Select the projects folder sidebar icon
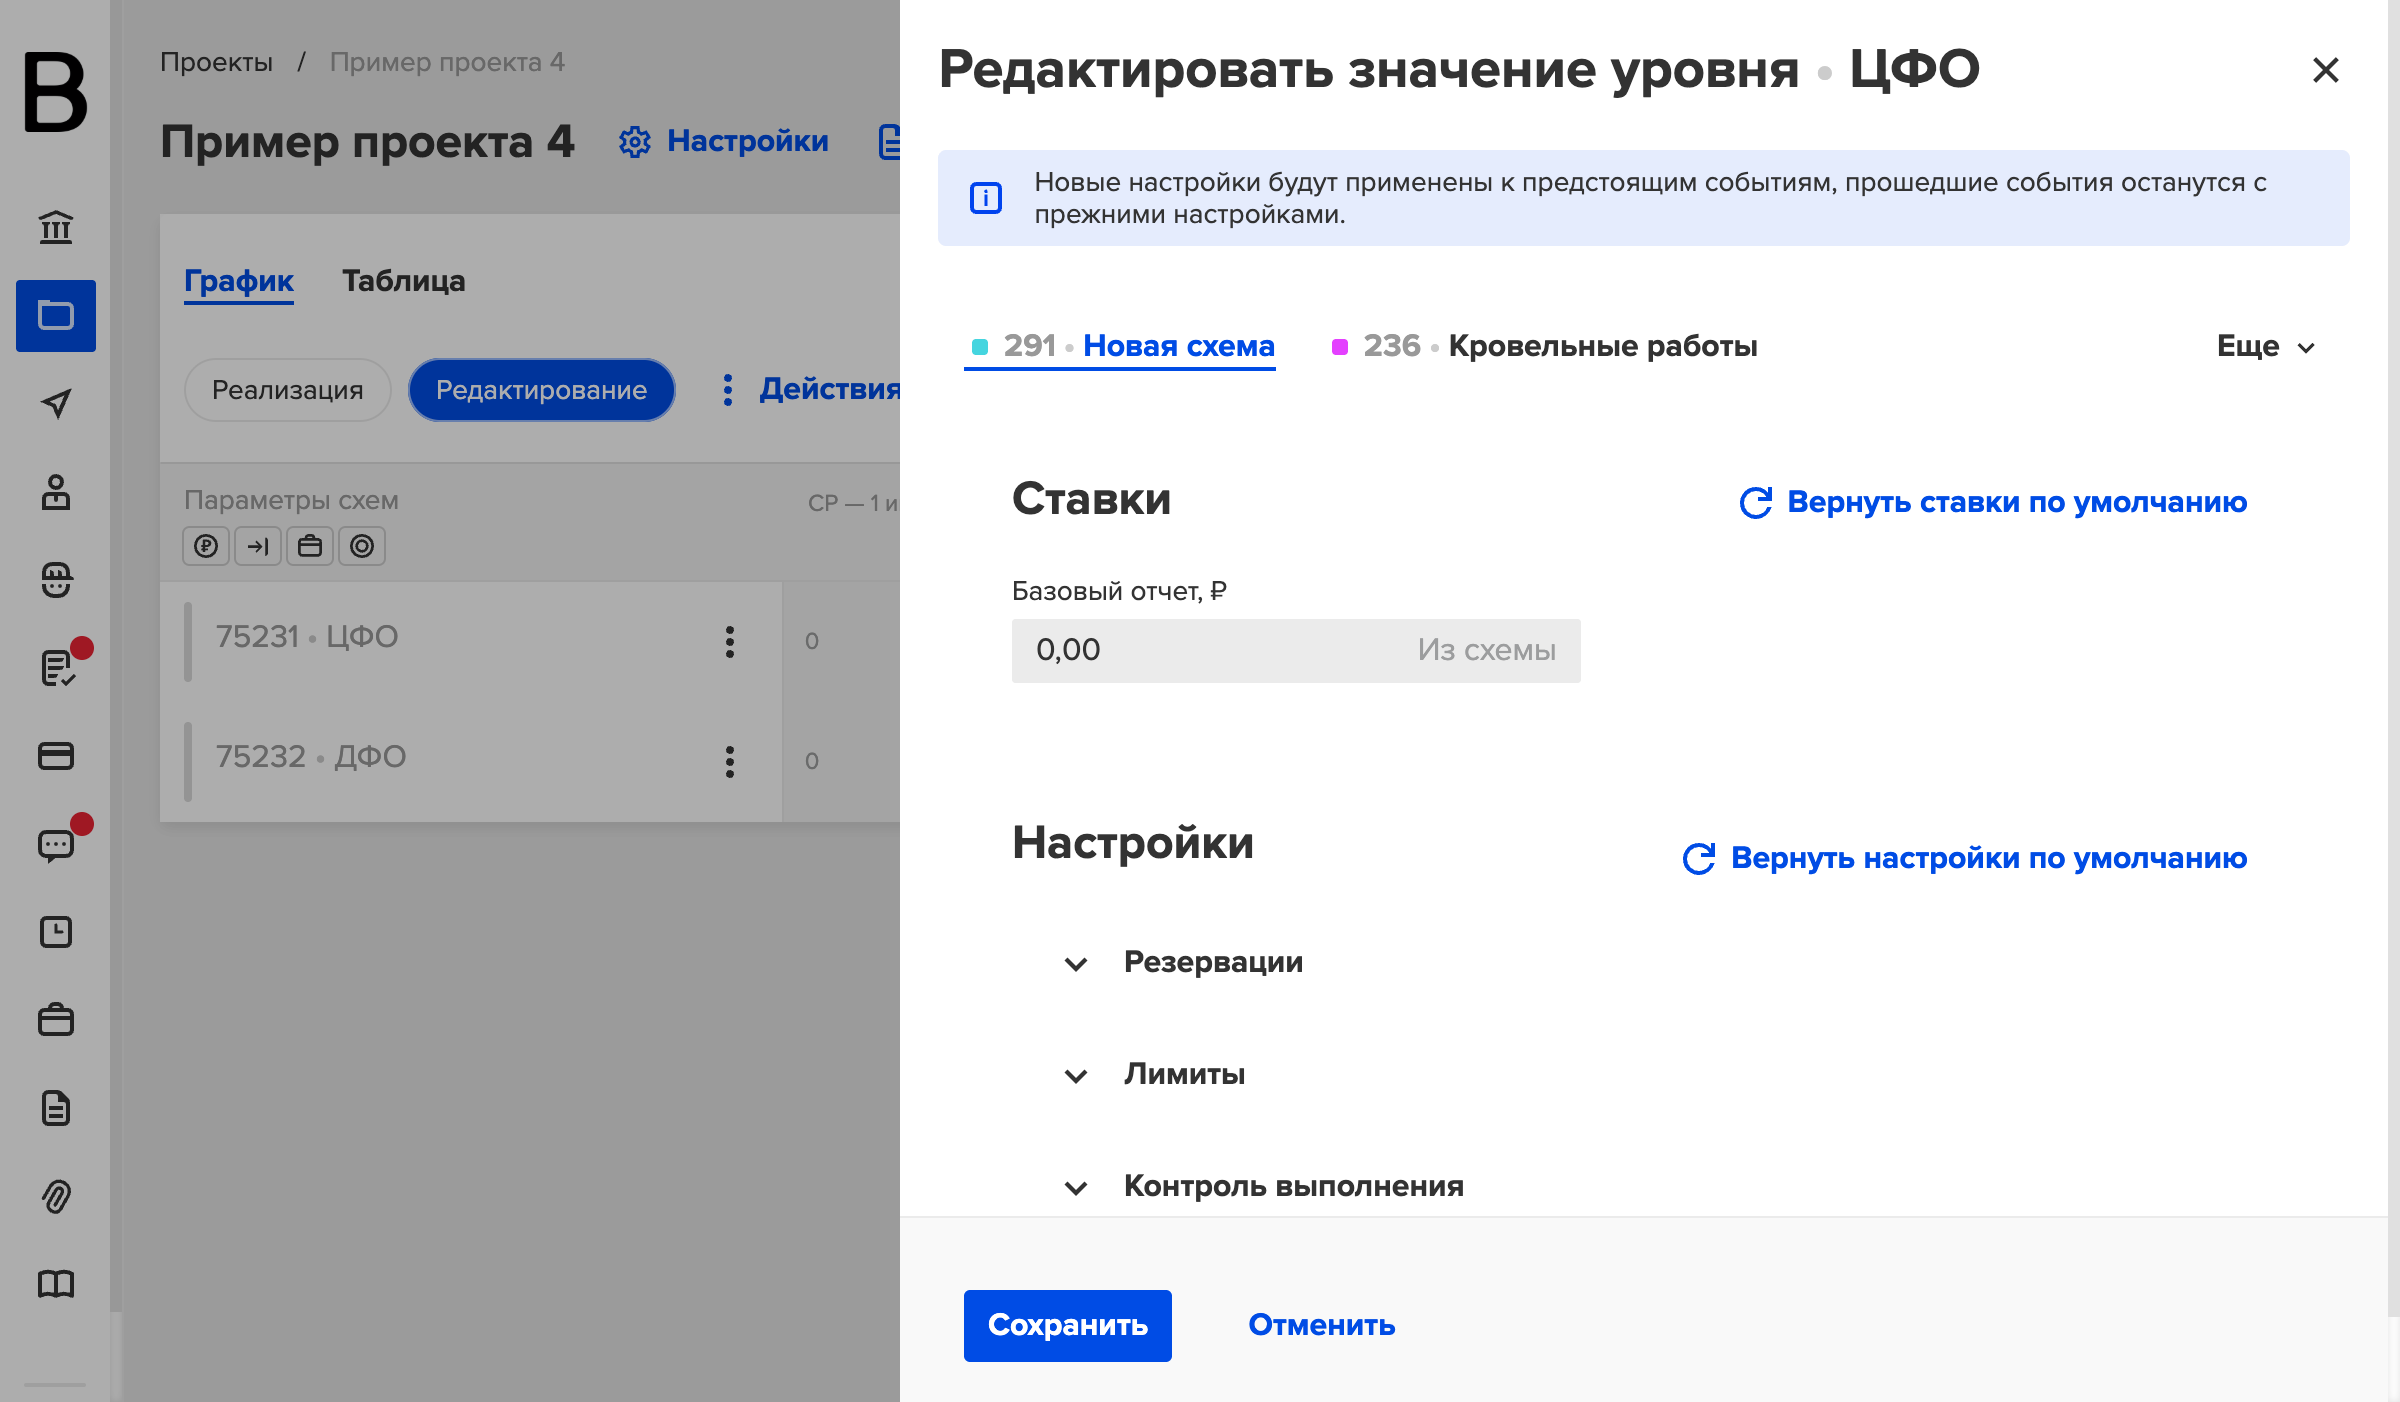 tap(56, 316)
